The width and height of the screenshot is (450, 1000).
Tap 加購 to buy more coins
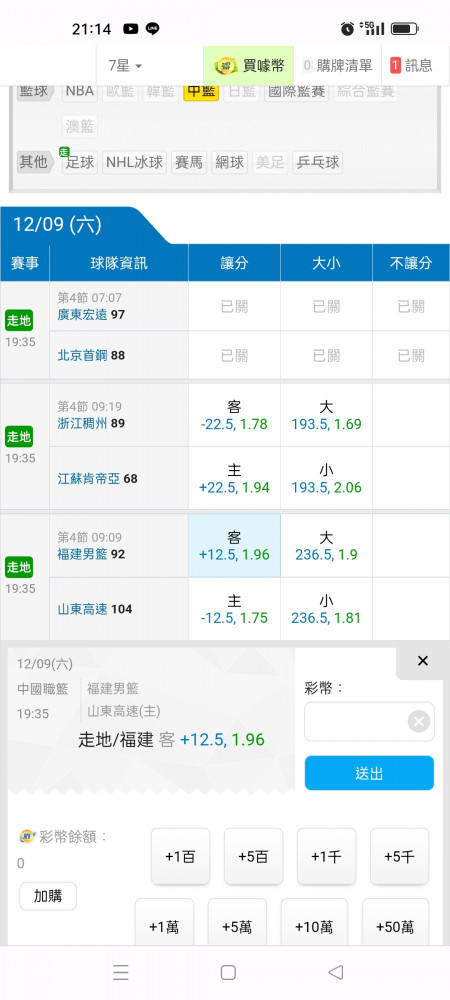pyautogui.click(x=48, y=896)
